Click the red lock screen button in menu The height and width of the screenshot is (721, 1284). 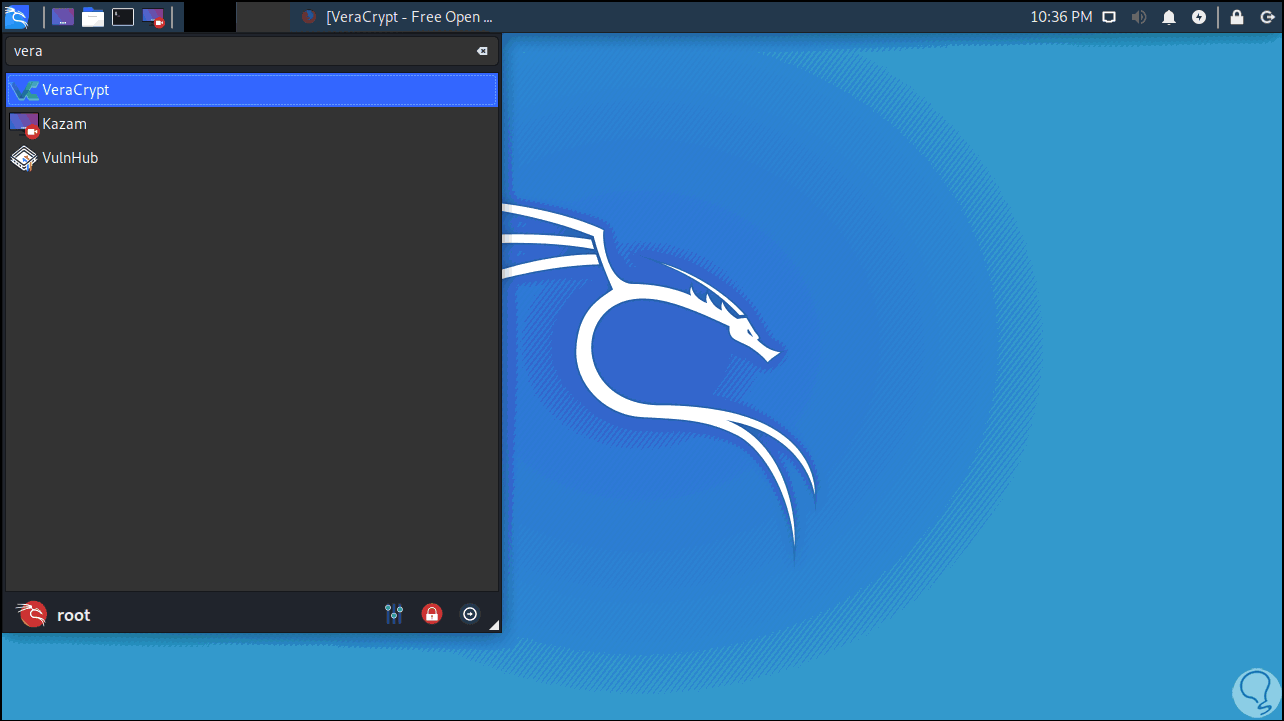point(432,614)
